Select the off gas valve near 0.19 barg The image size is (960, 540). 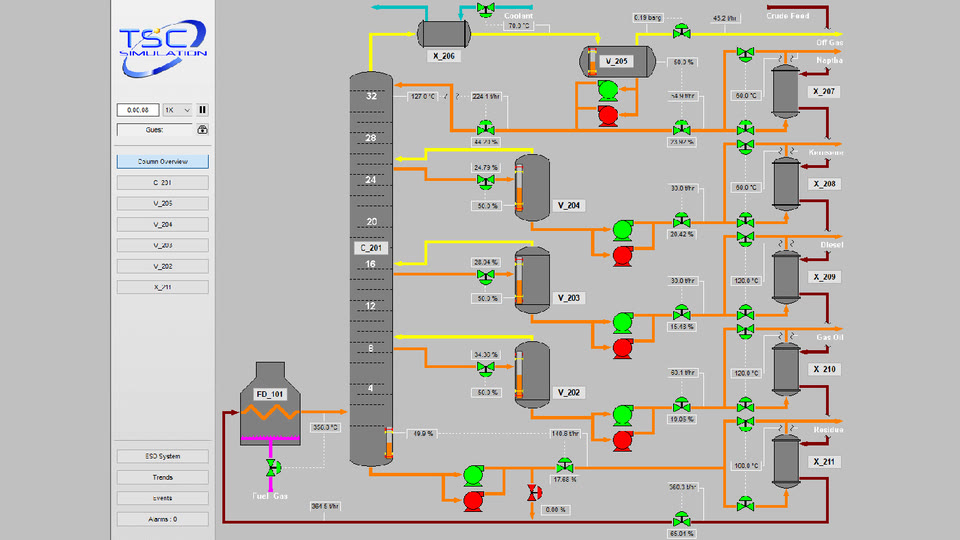[681, 31]
